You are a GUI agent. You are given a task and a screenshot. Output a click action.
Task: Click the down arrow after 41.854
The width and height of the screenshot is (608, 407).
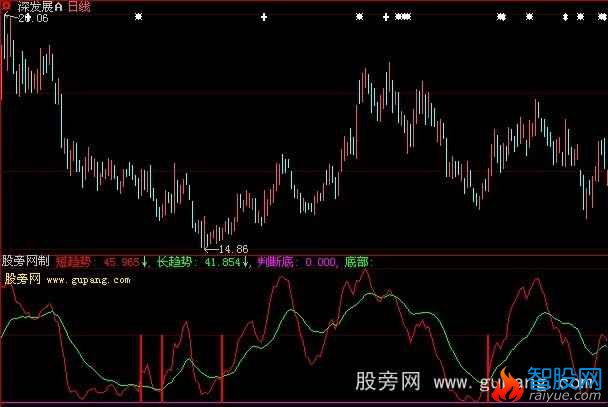coord(245,262)
